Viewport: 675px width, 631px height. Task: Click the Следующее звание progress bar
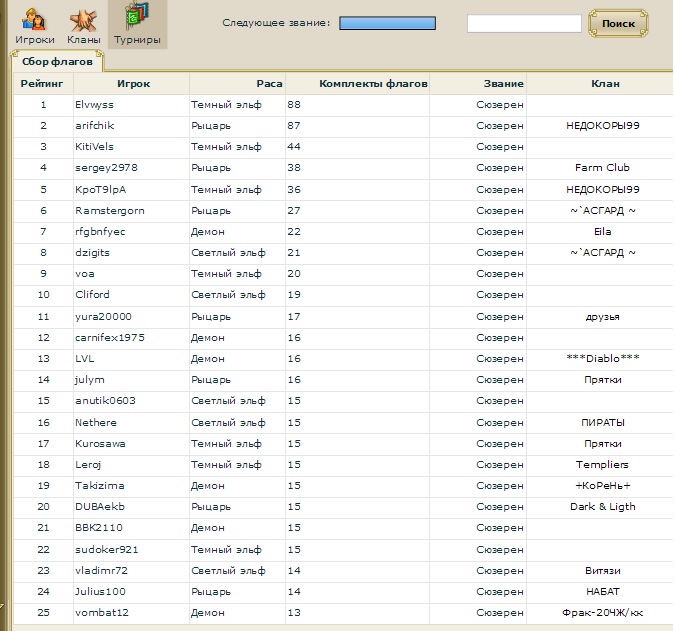(x=387, y=23)
